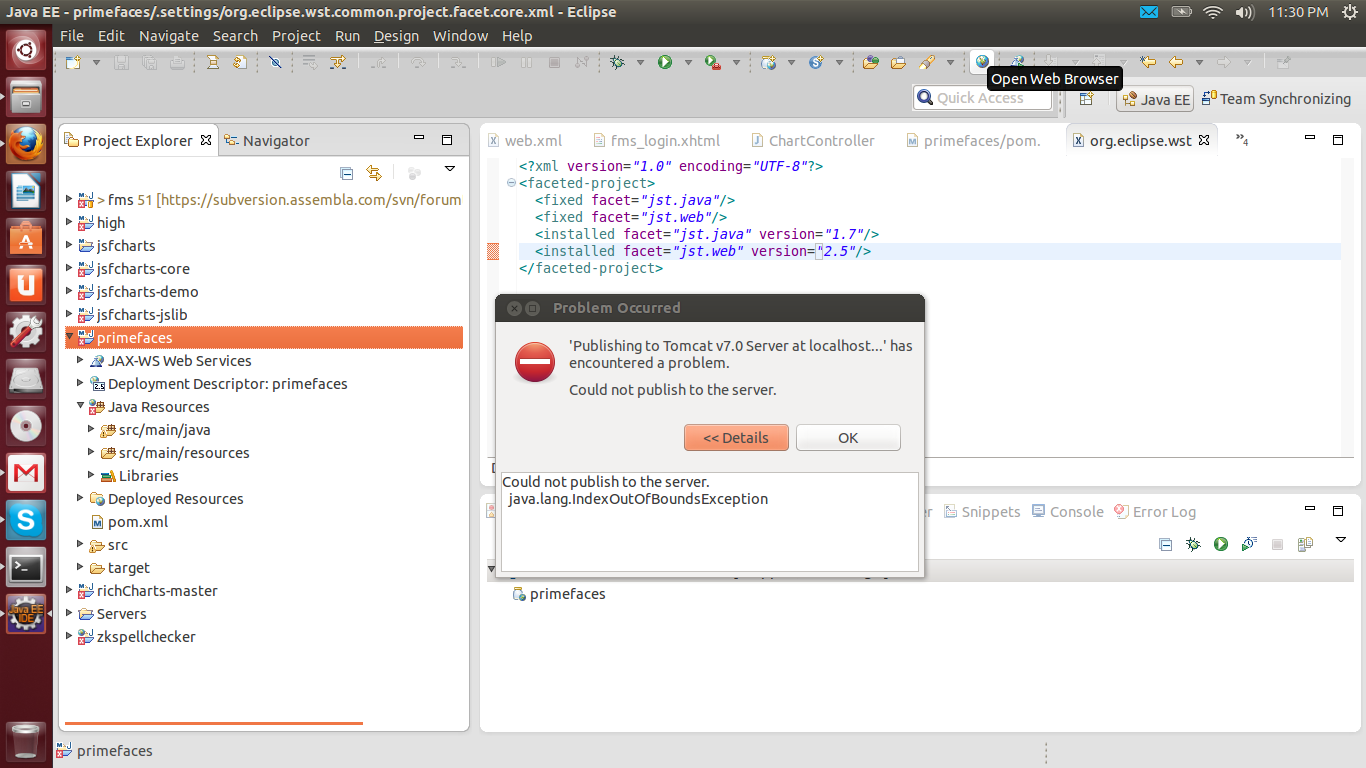Screen dimensions: 1366x768
Task: Click the back navigation yellow arrow icon
Action: pyautogui.click(x=1176, y=62)
